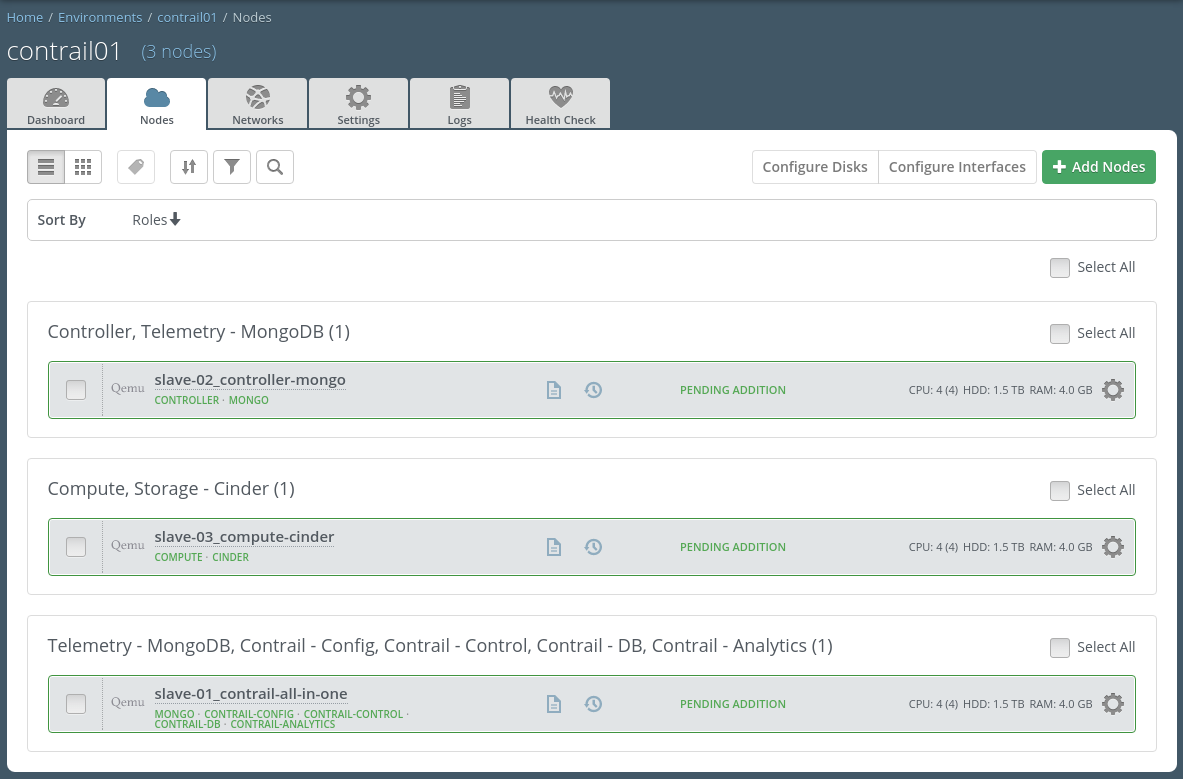Rename node slave-01_contrail-all-in-one by its name
Screen dimensions: 1183x779
pos(251,693)
